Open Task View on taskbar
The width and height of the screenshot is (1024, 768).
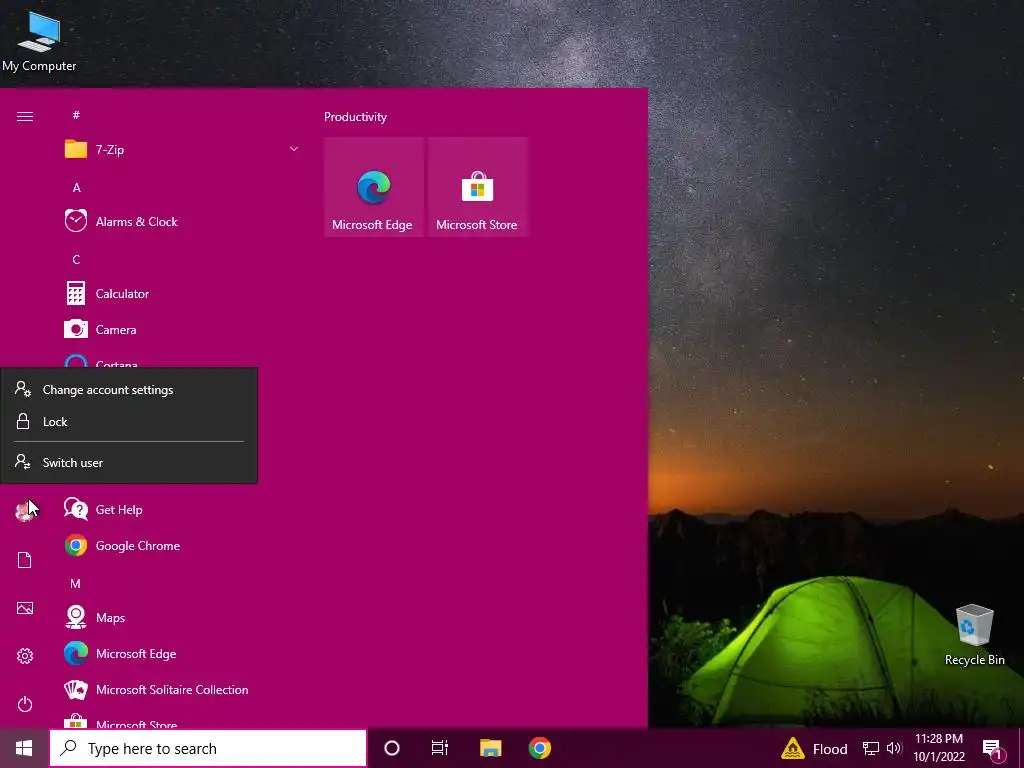440,748
